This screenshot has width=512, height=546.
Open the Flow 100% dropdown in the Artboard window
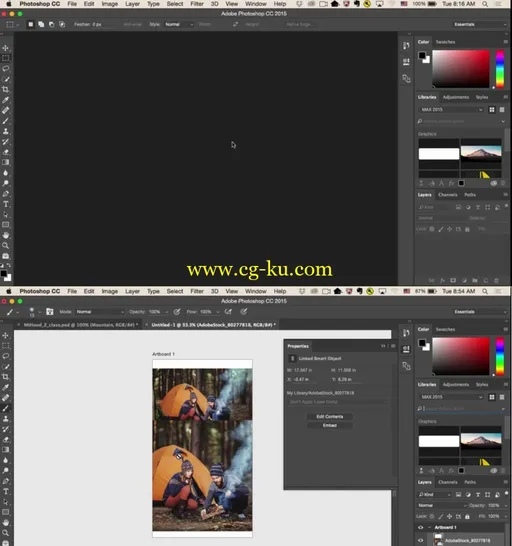pyautogui.click(x=218, y=312)
